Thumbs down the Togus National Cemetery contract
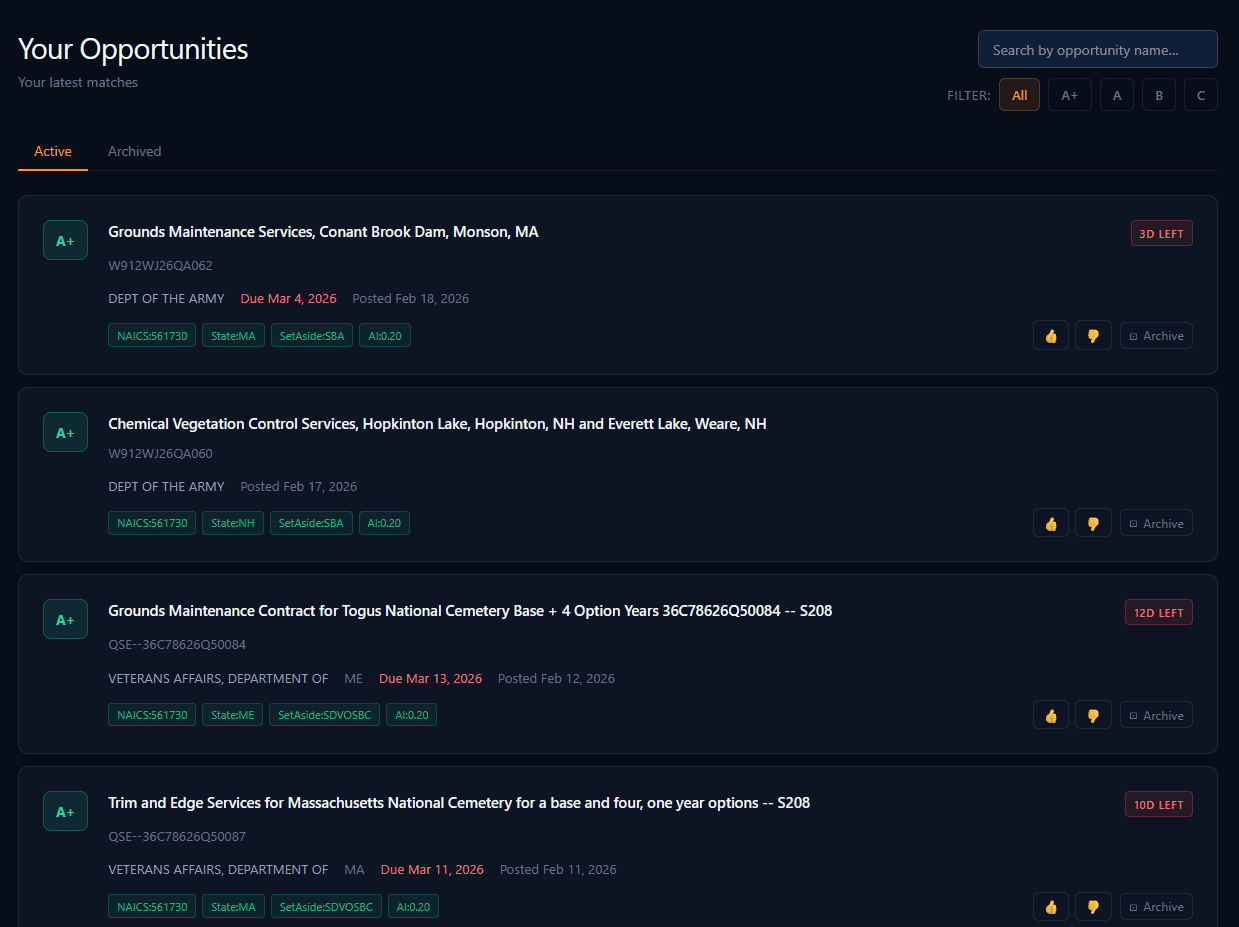1239x927 pixels. pyautogui.click(x=1093, y=714)
